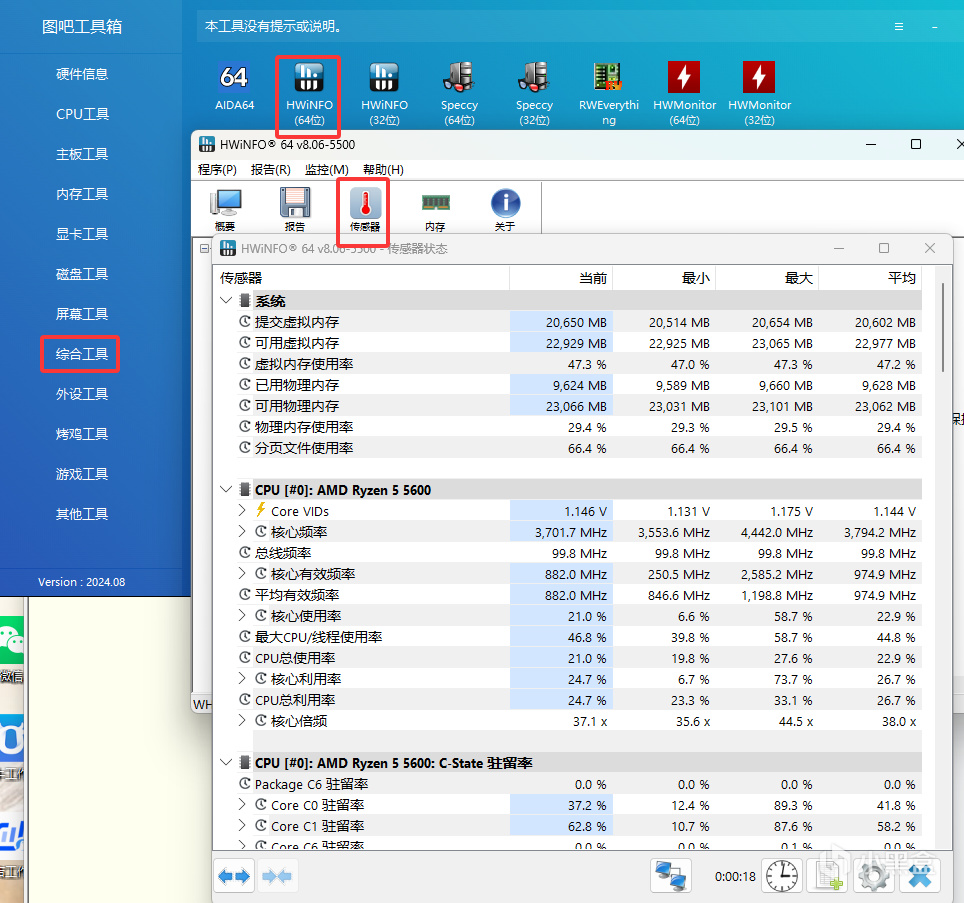Click the 当前 column header

pos(561,278)
